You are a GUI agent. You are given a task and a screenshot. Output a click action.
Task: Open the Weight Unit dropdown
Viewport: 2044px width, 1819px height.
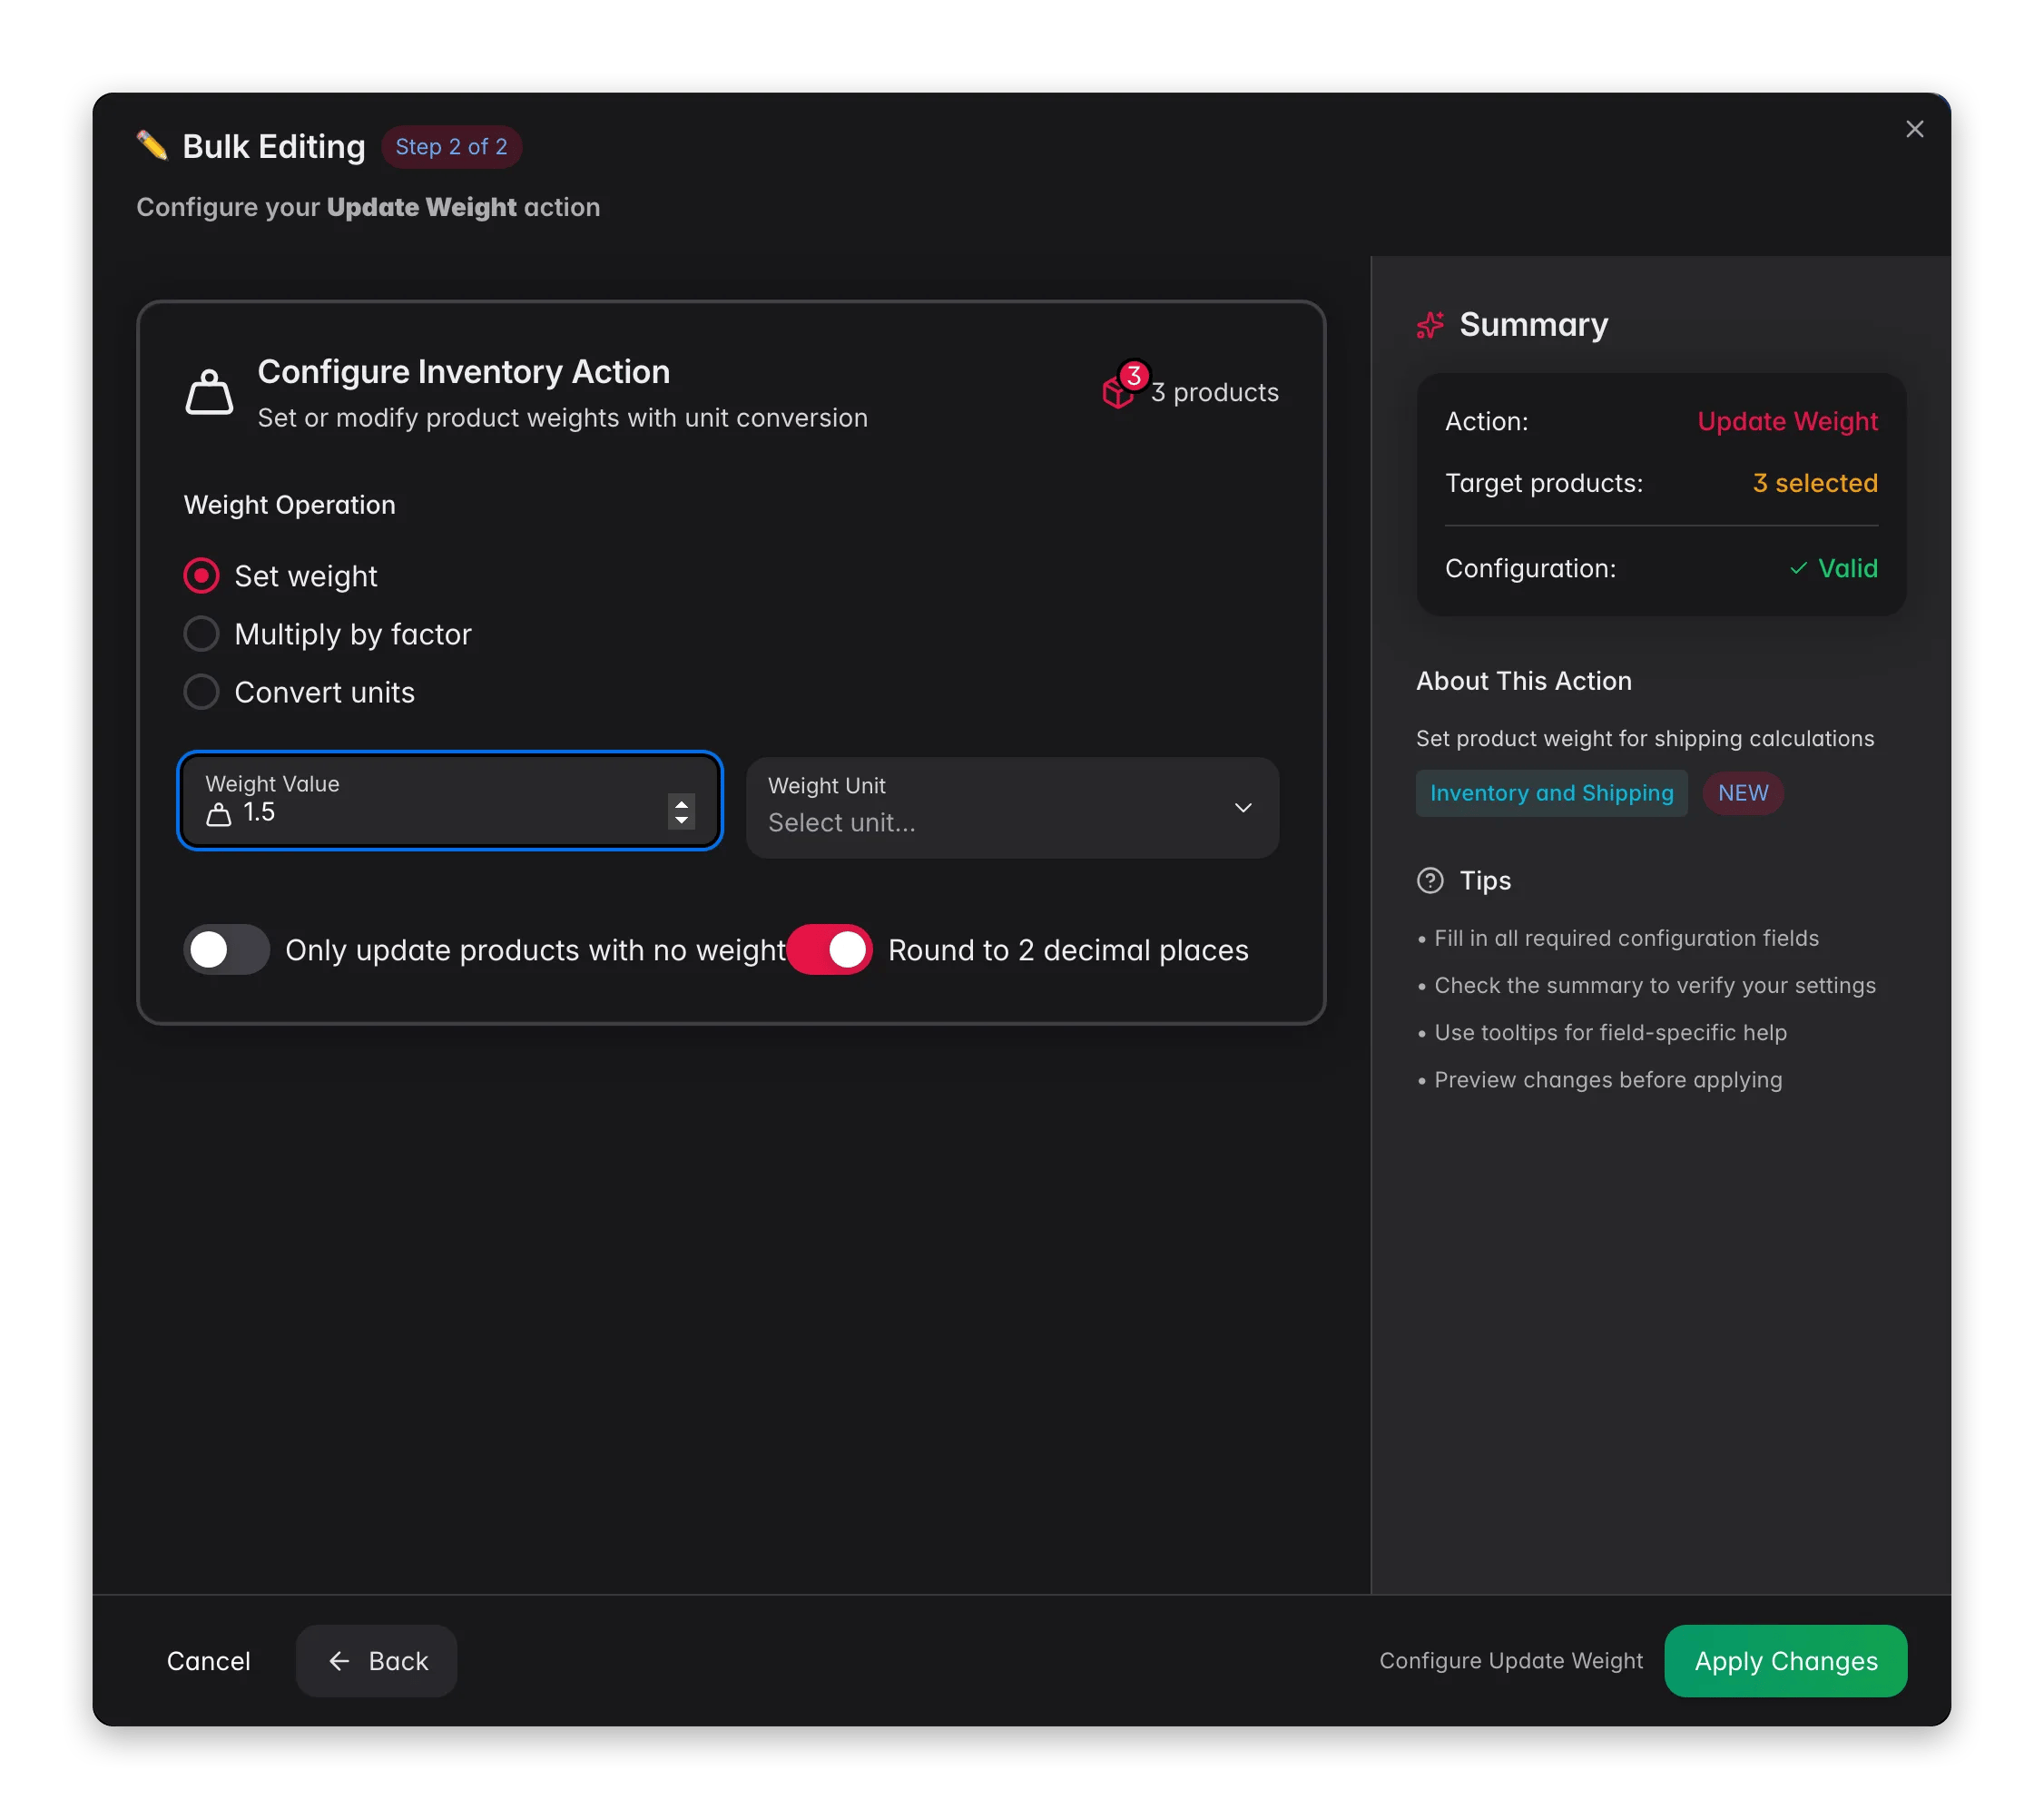tap(1012, 807)
